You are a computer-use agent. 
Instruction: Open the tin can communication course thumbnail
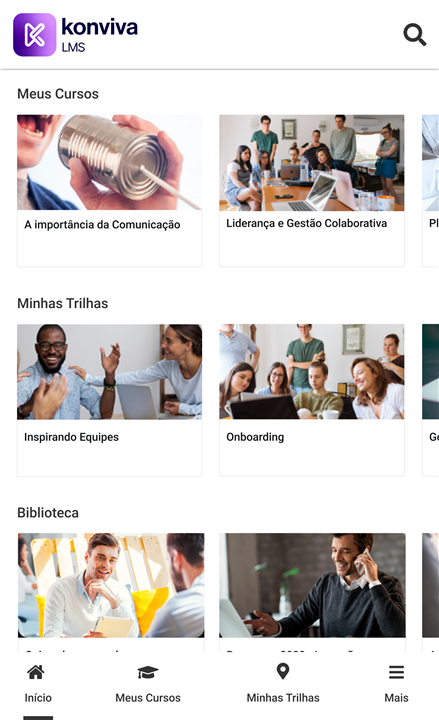point(109,163)
